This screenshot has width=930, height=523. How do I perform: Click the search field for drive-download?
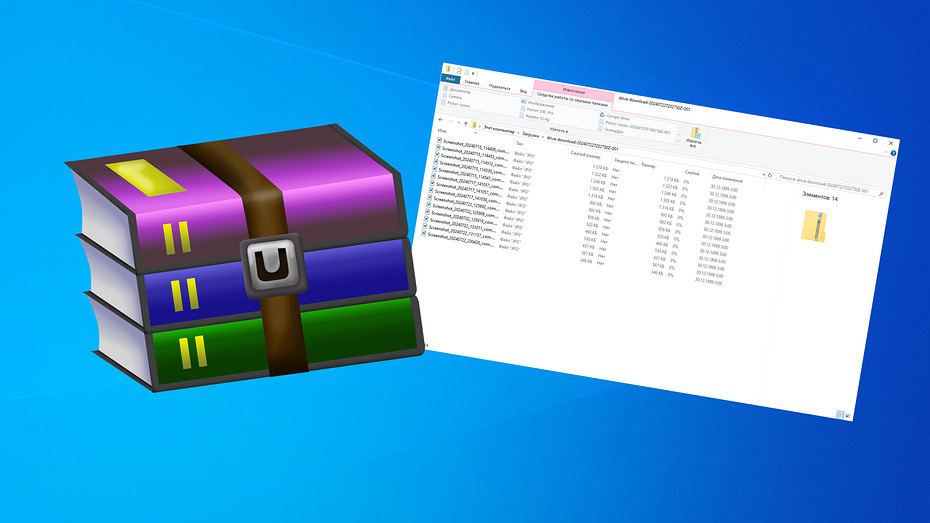(831, 186)
